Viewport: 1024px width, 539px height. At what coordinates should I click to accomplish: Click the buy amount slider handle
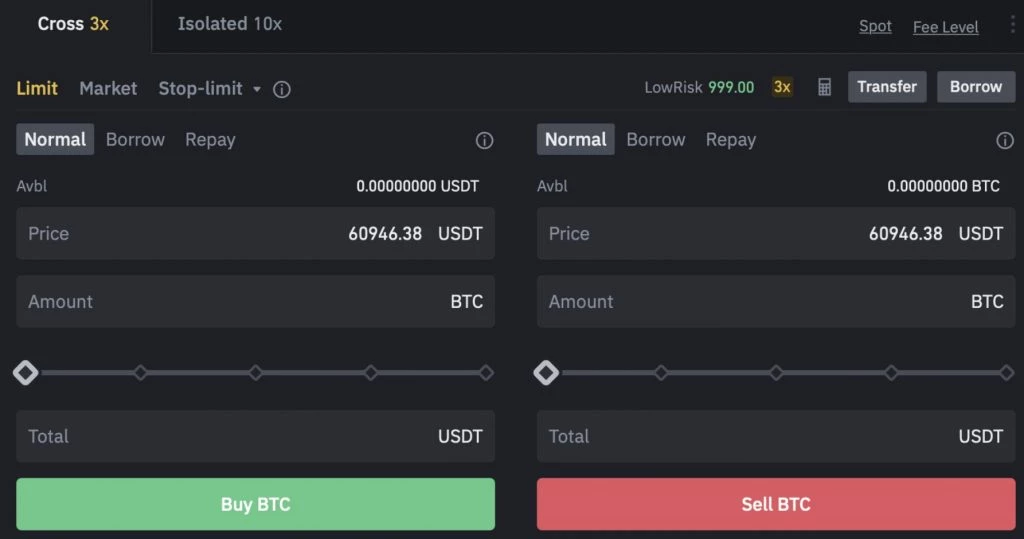26,373
